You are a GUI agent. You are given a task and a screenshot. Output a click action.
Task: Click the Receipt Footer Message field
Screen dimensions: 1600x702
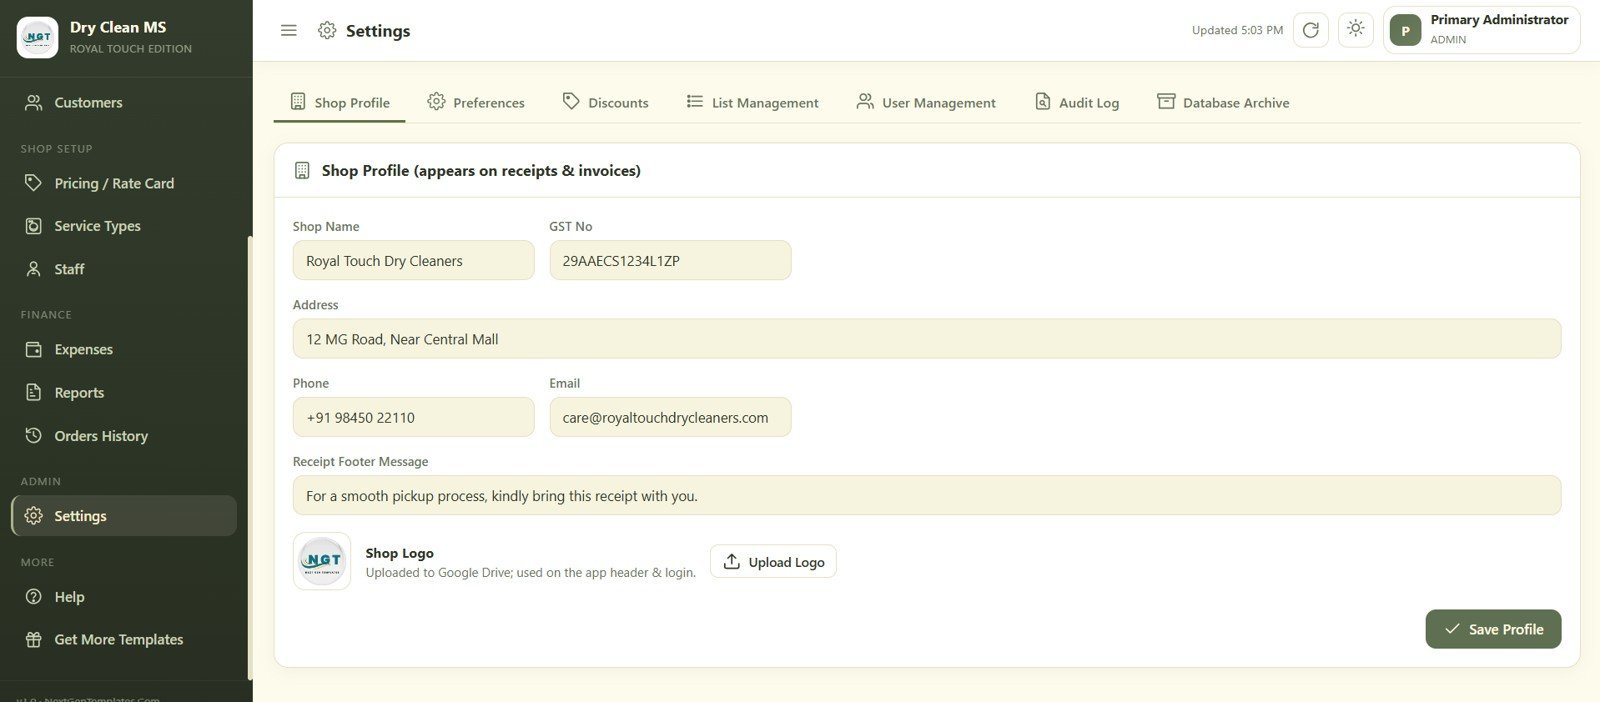926,495
